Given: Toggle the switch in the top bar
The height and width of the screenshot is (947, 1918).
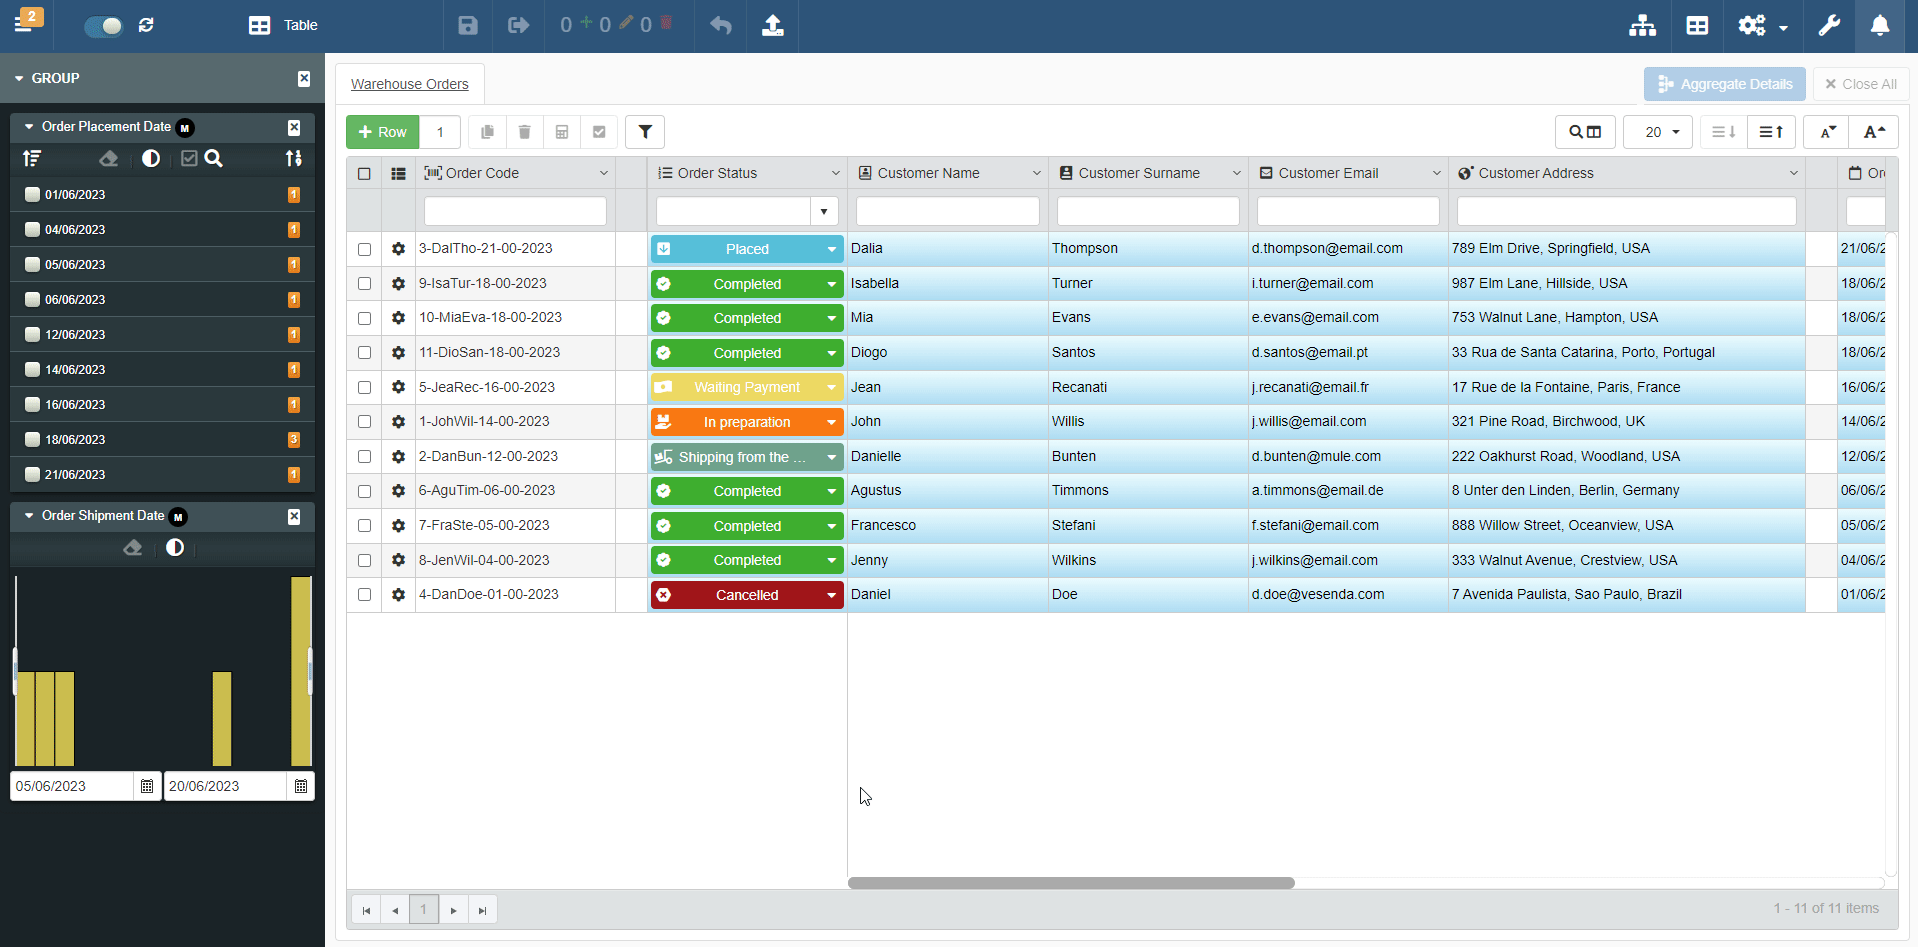Looking at the screenshot, I should [x=103, y=26].
